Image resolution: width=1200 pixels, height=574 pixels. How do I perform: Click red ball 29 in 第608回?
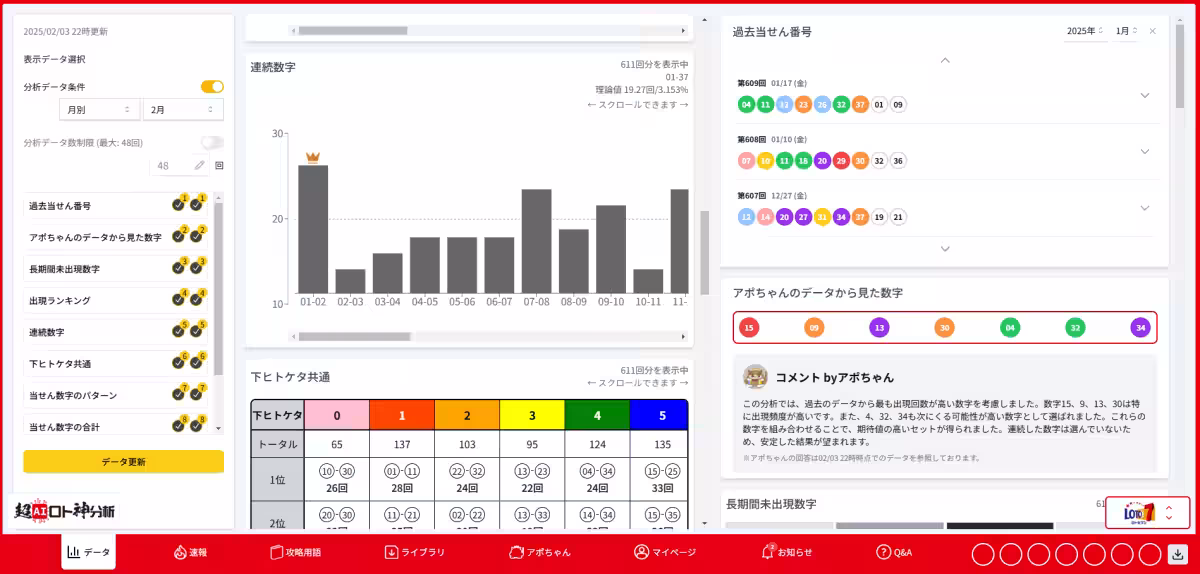pos(841,160)
